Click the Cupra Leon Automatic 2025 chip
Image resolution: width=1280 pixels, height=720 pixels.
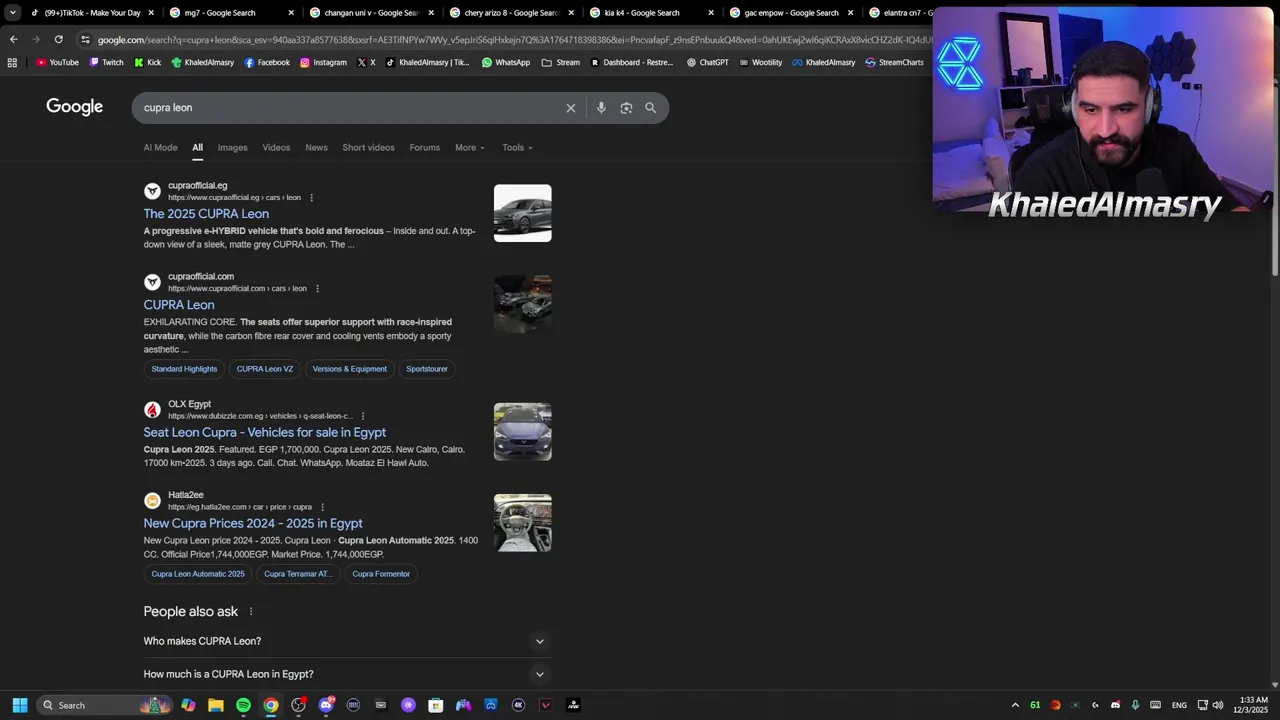pyautogui.click(x=198, y=574)
